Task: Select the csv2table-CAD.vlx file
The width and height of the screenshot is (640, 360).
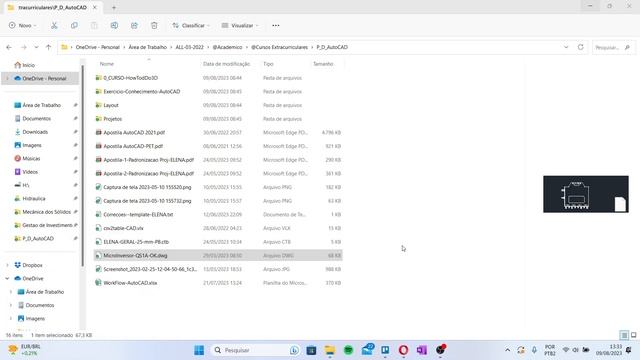Action: click(x=123, y=228)
